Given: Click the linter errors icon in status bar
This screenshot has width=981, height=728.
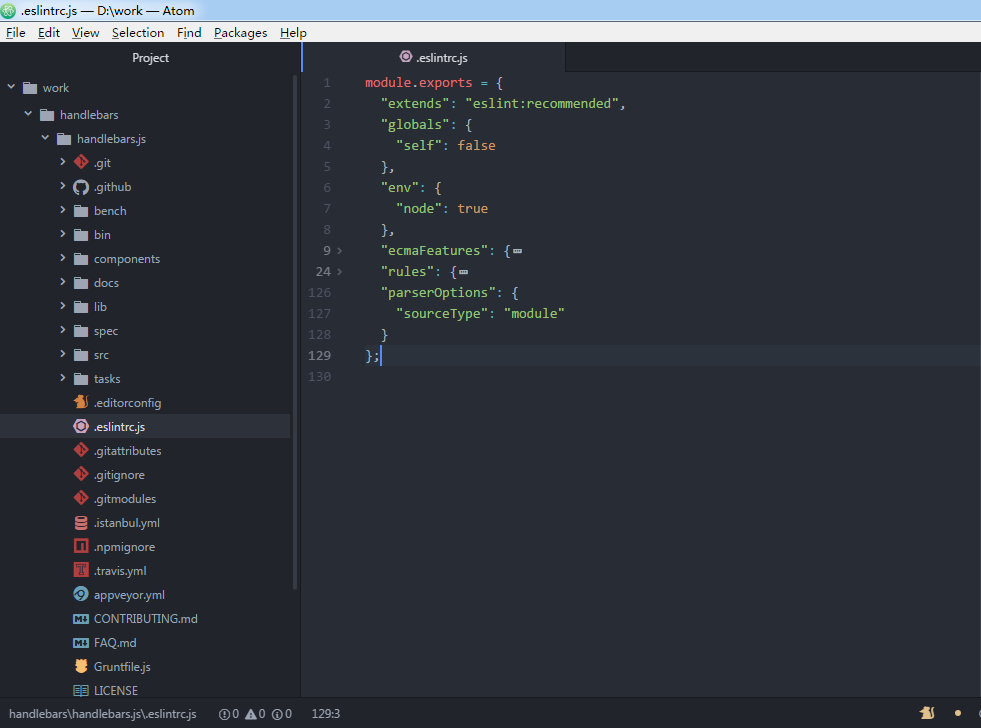Looking at the screenshot, I should pos(224,714).
